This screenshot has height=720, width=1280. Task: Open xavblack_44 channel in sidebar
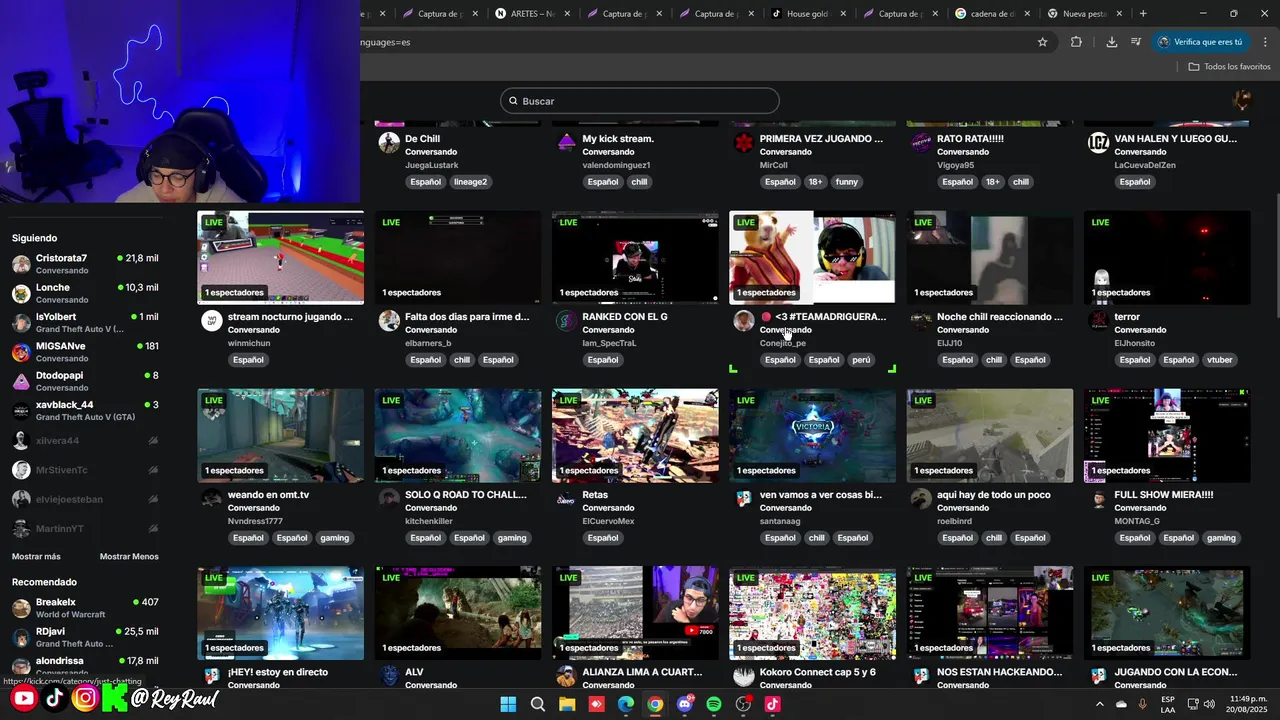[x=85, y=410]
